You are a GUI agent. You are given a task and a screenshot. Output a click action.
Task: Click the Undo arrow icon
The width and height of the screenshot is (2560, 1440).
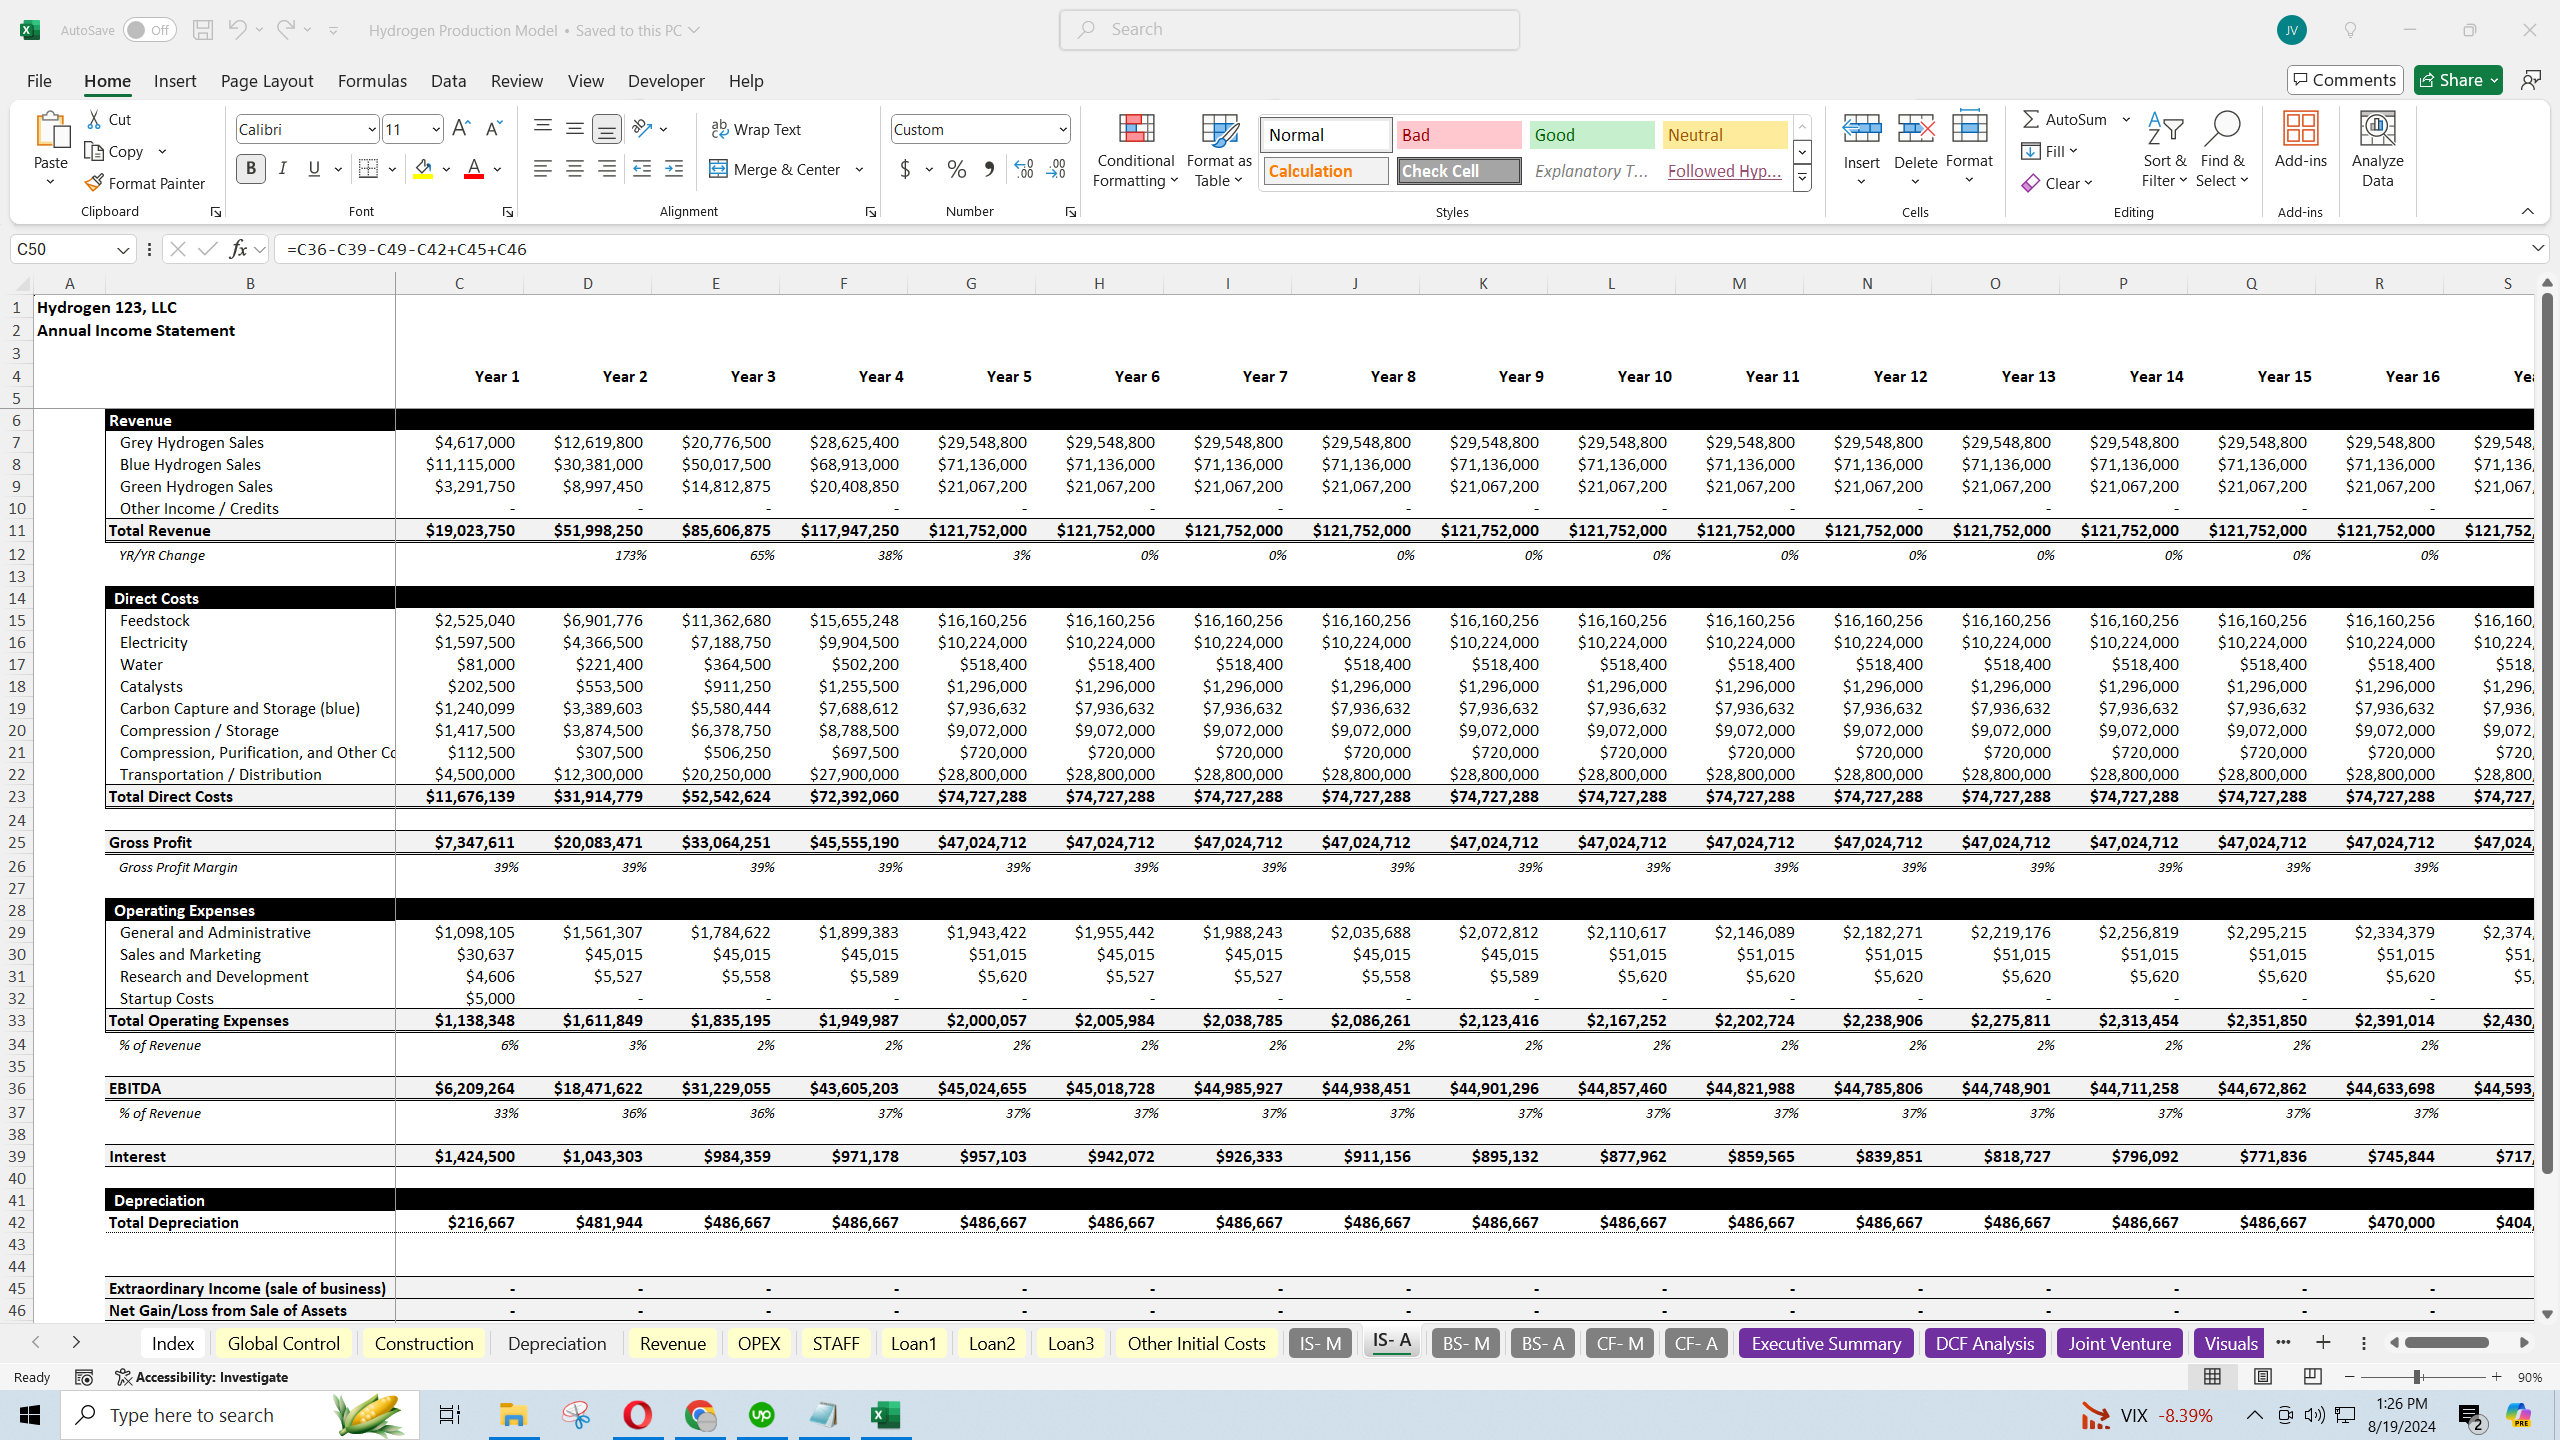coord(237,30)
